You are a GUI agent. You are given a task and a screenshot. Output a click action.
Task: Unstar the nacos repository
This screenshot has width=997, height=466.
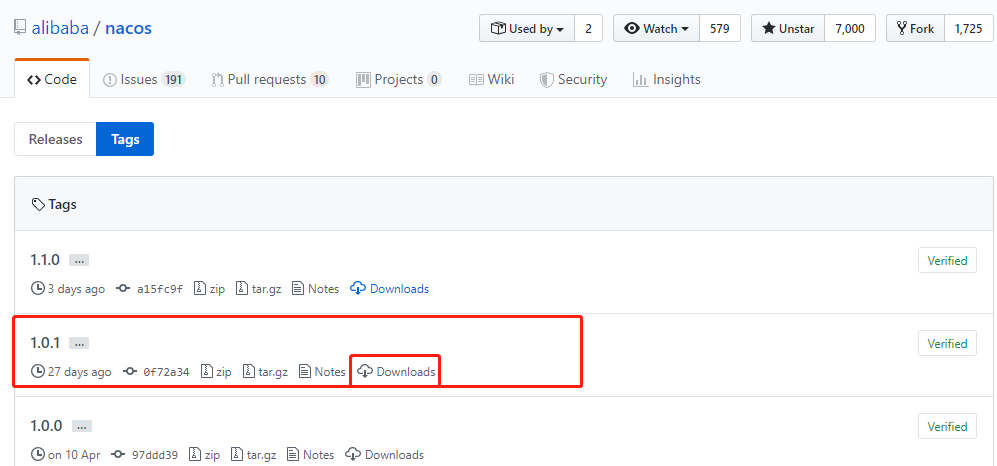(787, 29)
